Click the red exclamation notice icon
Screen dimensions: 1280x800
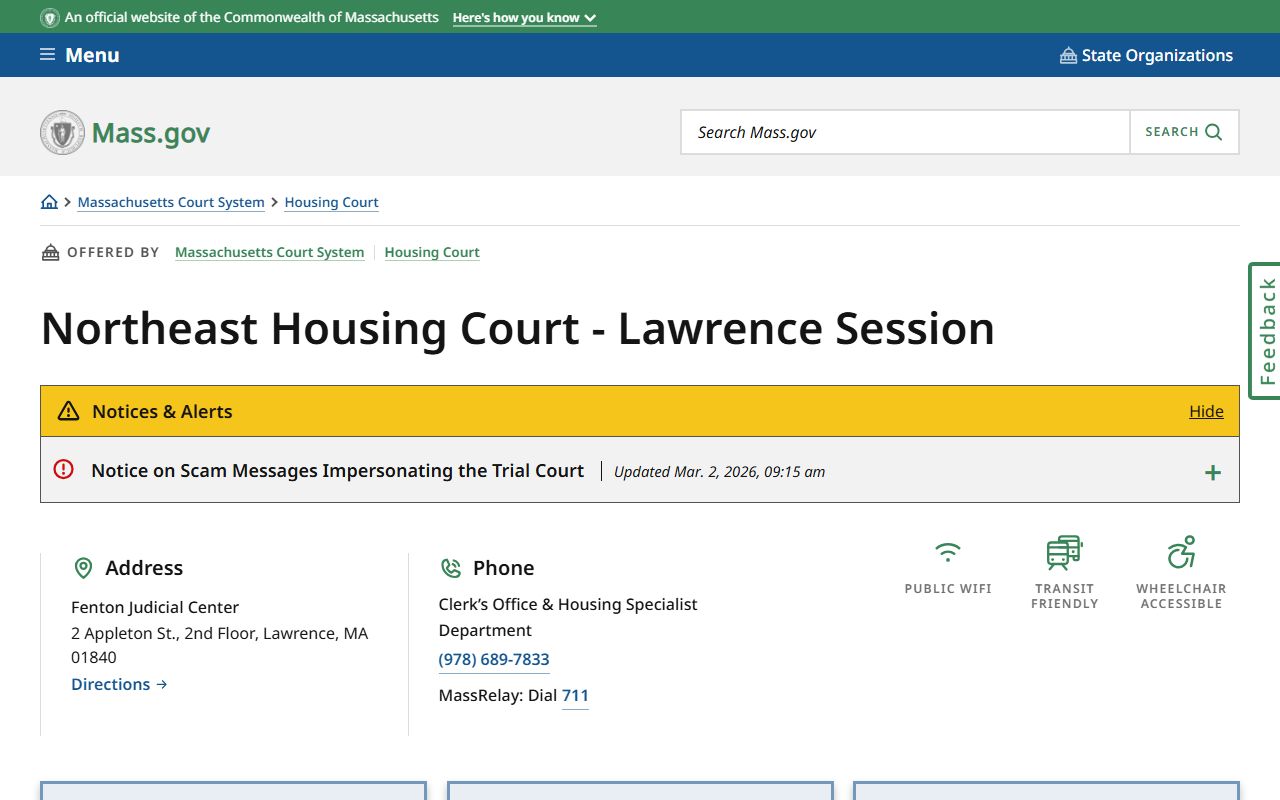(64, 469)
